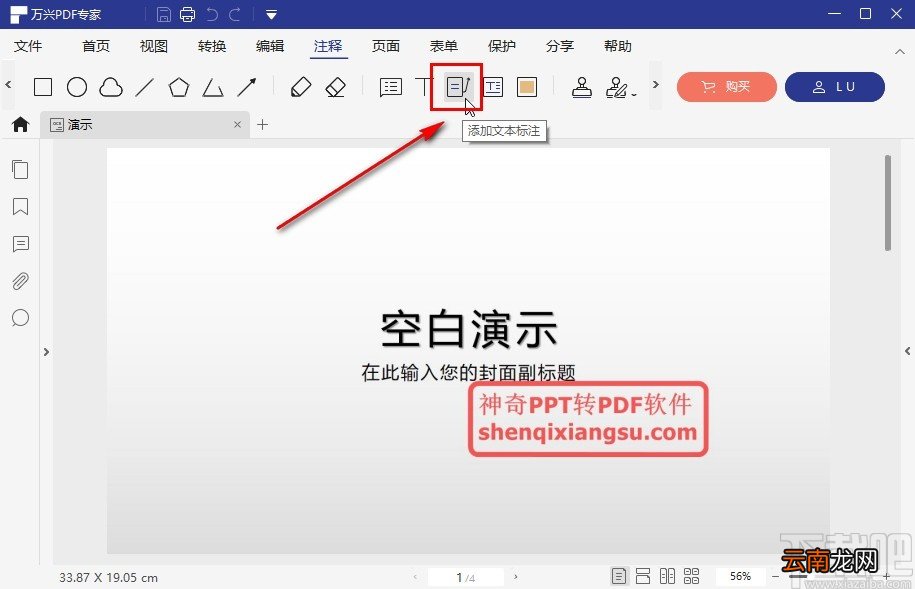Click the LU user account button
Viewport: 915px width, 589px height.
pos(834,87)
